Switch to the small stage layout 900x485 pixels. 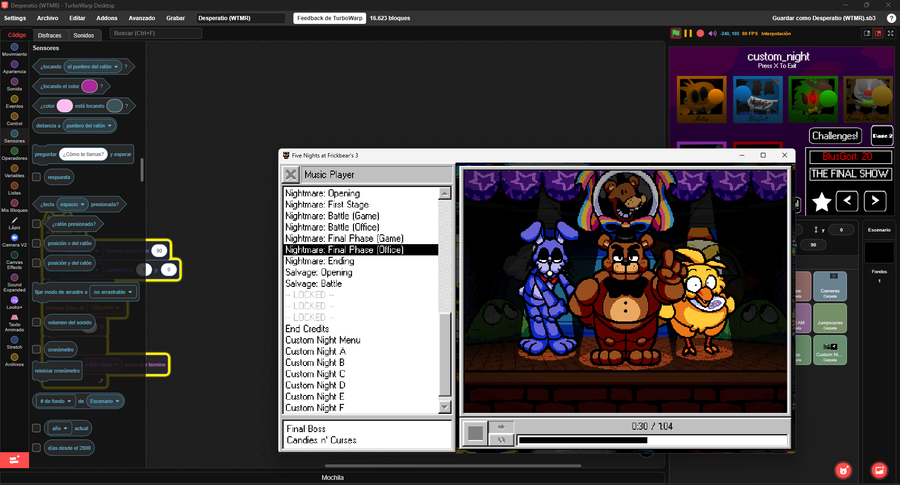tap(867, 33)
